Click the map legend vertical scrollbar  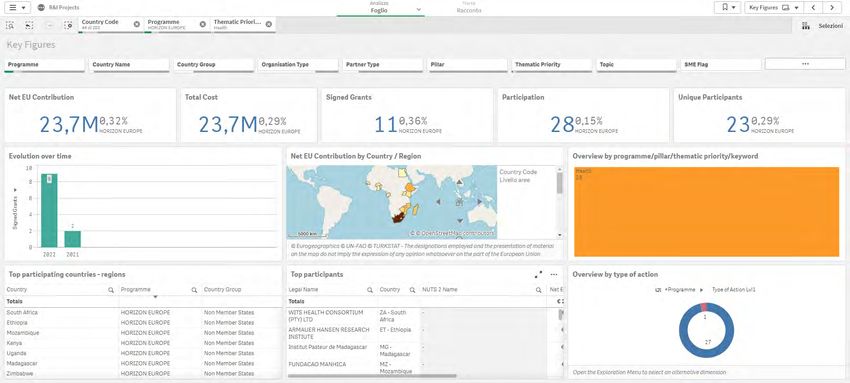point(559,183)
